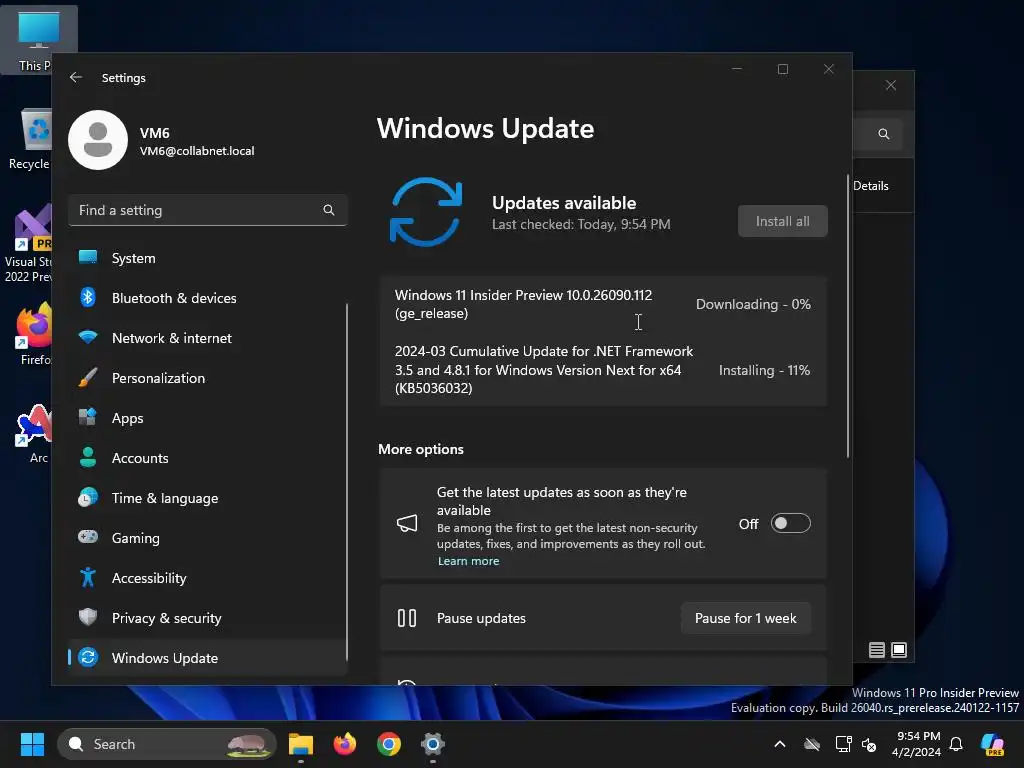Select the Arc desktop shortcut
The height and width of the screenshot is (768, 1024).
pos(35,434)
